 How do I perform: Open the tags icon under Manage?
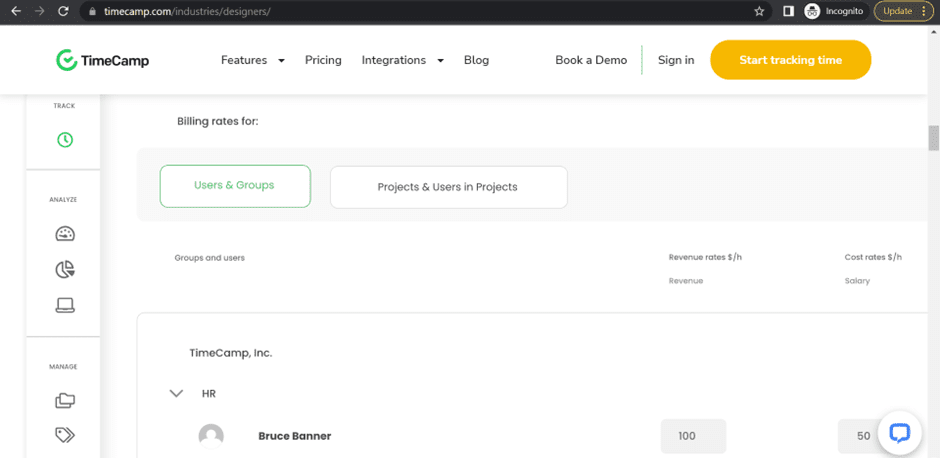[65, 435]
